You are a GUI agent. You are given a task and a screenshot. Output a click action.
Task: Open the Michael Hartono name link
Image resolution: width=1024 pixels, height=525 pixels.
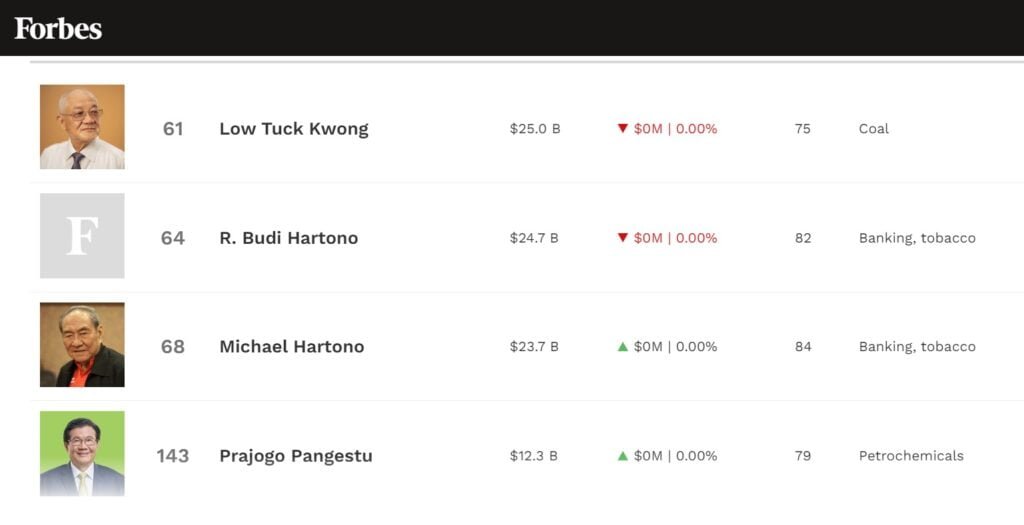click(x=292, y=347)
